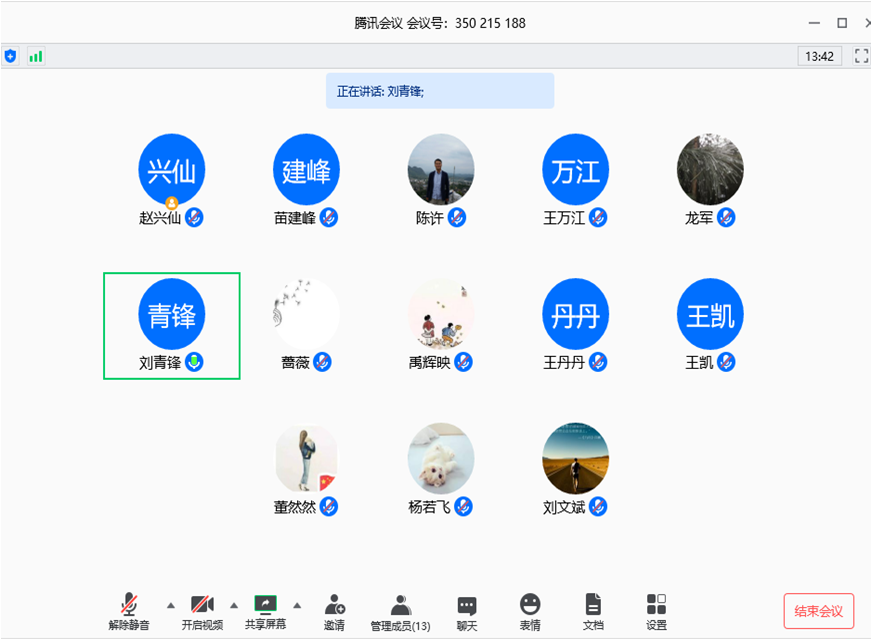Select 龙军's pine tree avatar
This screenshot has width=872, height=640.
point(710,170)
